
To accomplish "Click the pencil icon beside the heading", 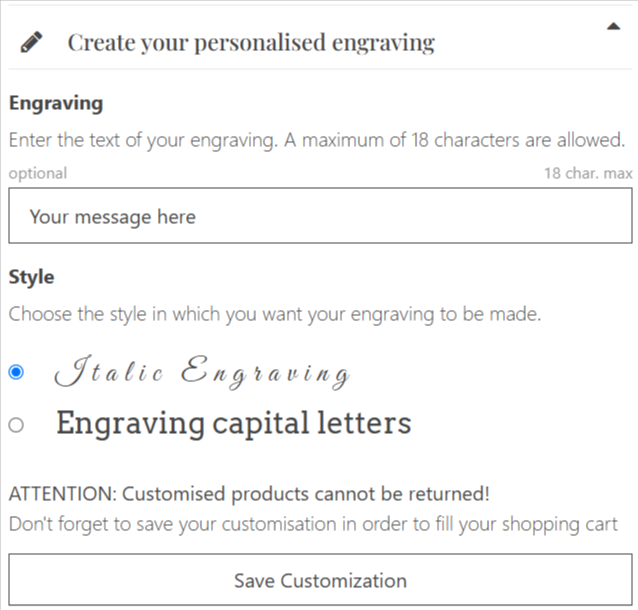I will 31,42.
